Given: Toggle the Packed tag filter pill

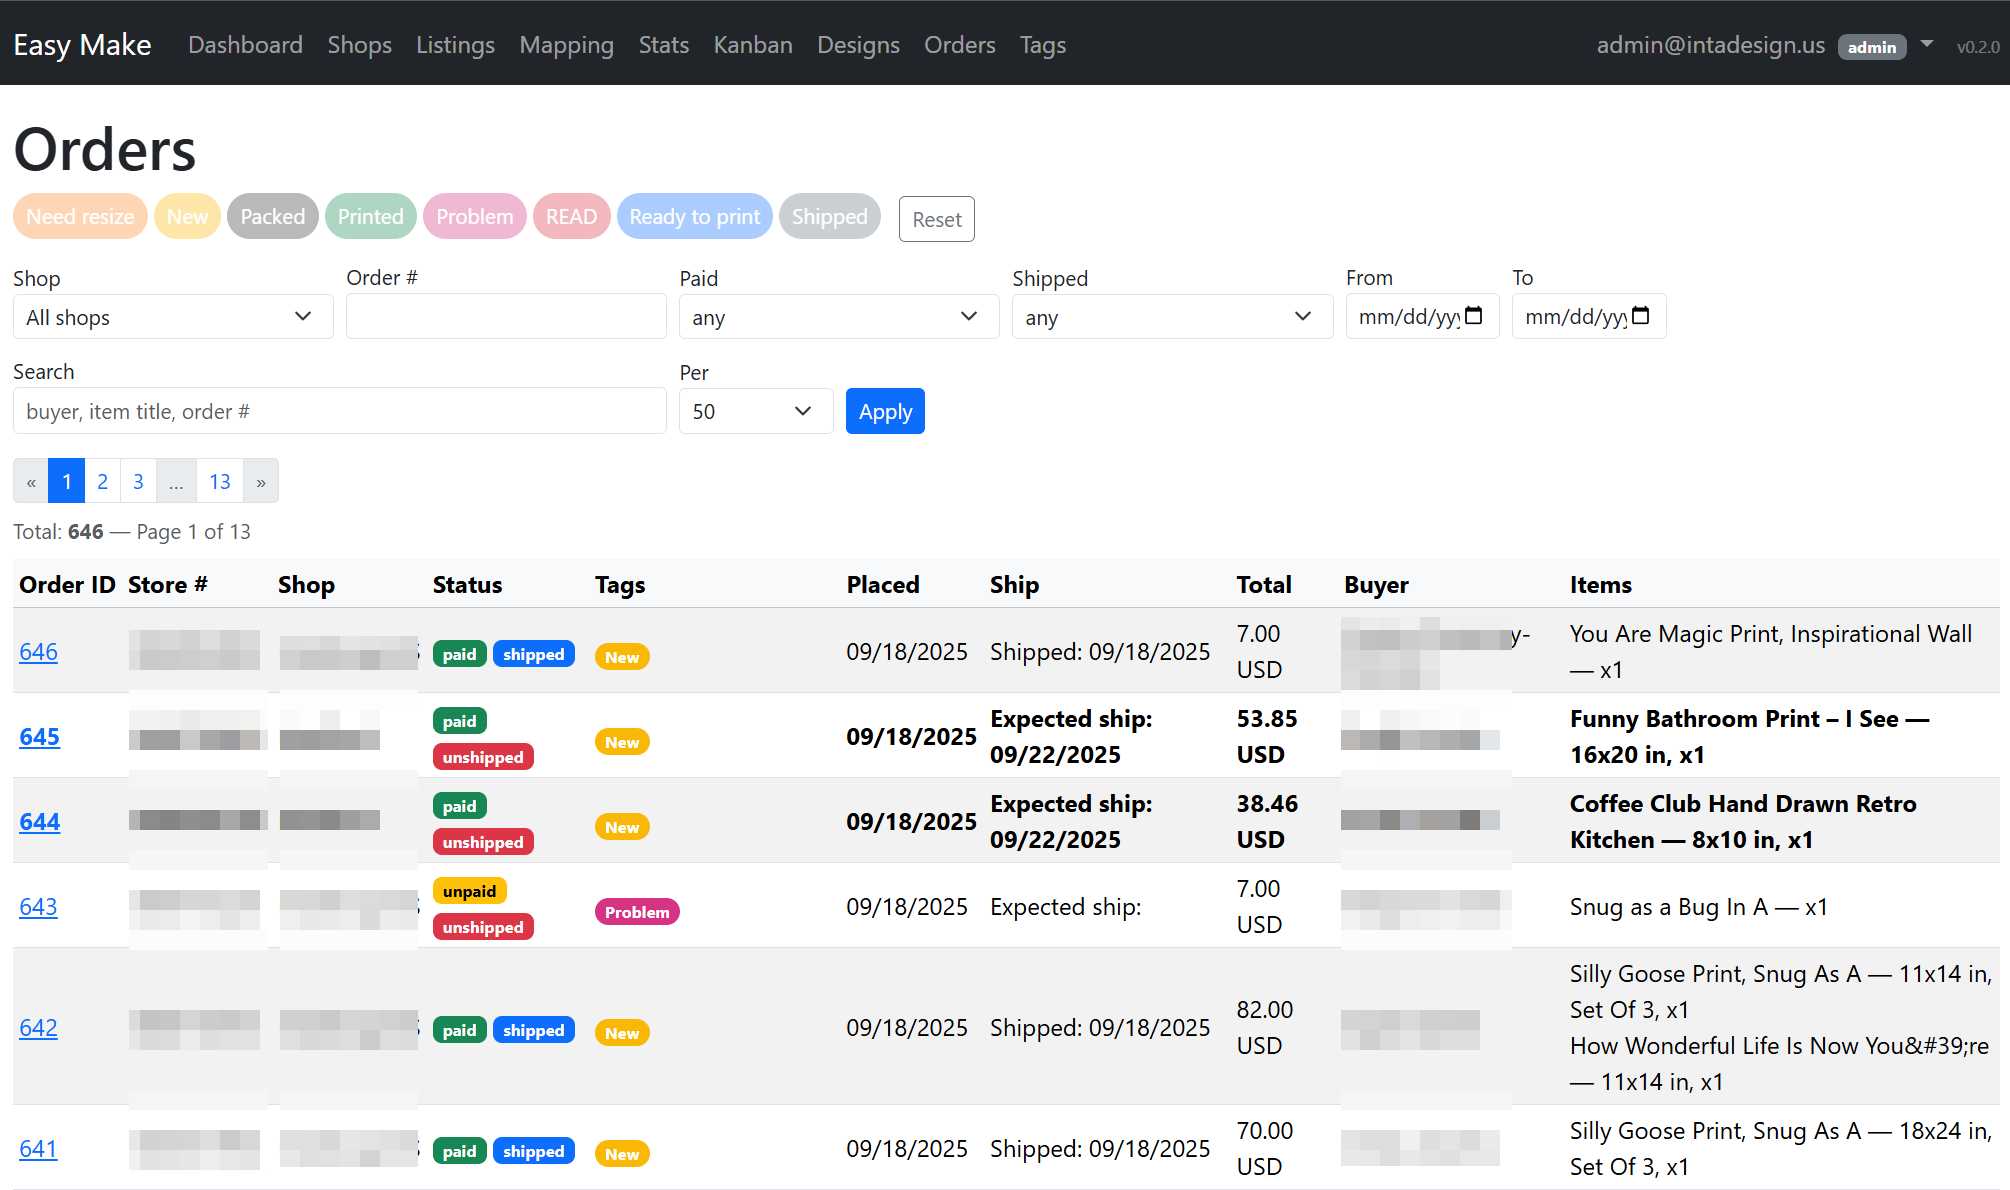Looking at the screenshot, I should click(x=272, y=217).
